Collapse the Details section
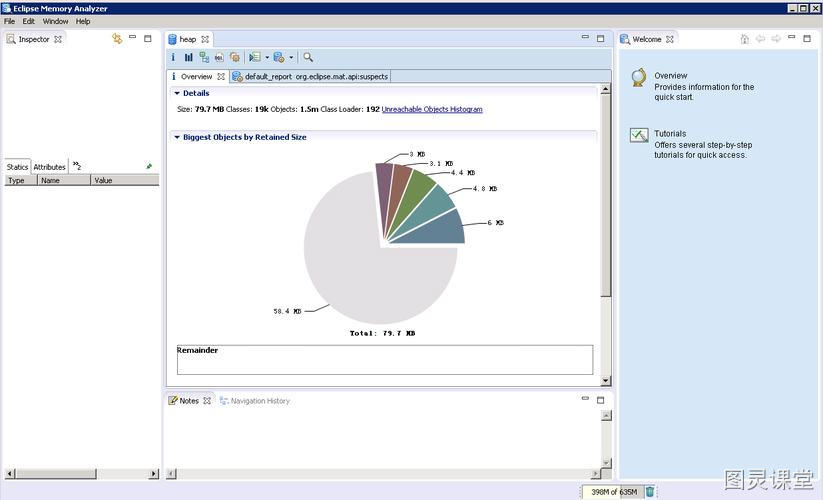This screenshot has height=500, width=823. [x=177, y=93]
